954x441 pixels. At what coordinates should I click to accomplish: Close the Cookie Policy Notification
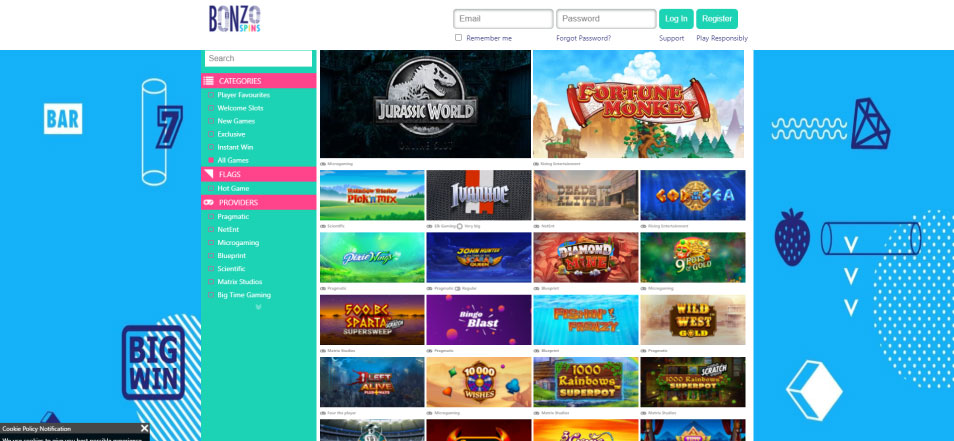pyautogui.click(x=144, y=428)
